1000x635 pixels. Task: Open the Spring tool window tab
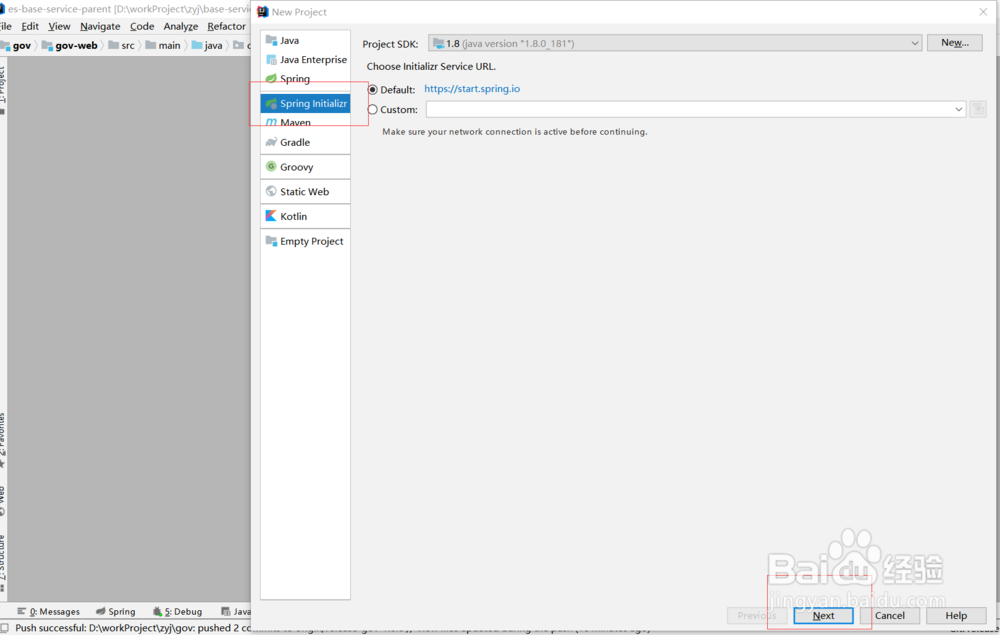115,611
